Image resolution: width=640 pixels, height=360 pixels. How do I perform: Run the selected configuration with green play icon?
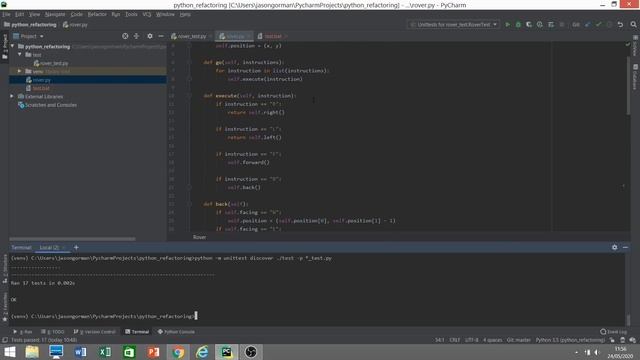[507, 24]
